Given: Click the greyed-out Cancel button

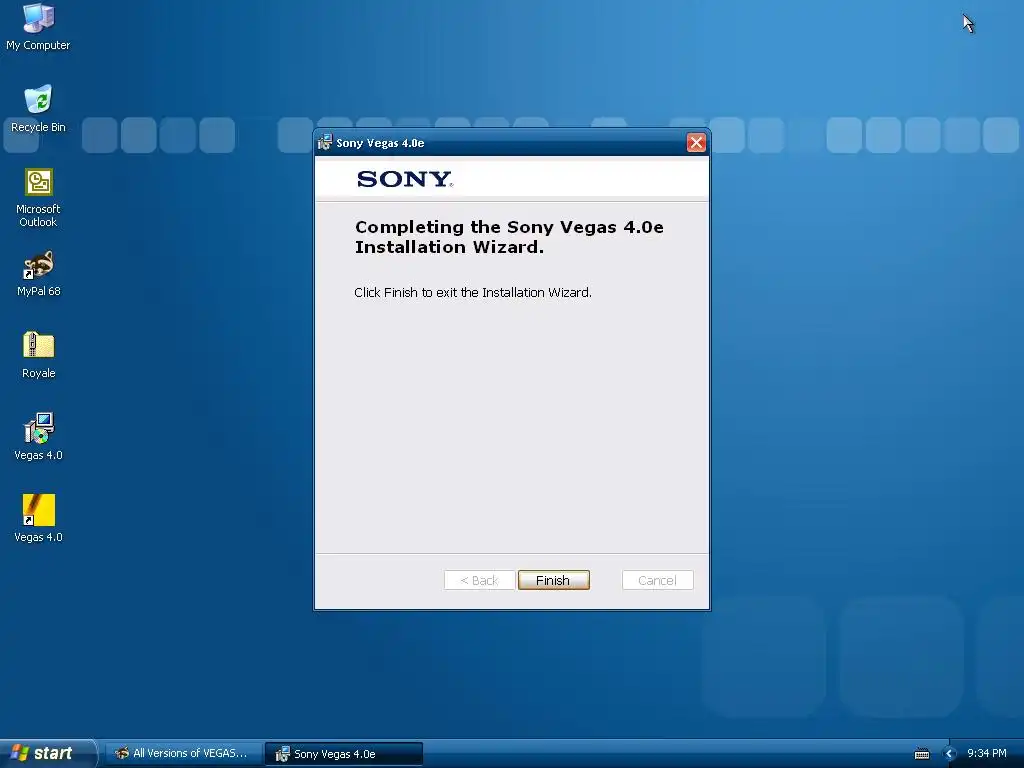Looking at the screenshot, I should coord(657,580).
